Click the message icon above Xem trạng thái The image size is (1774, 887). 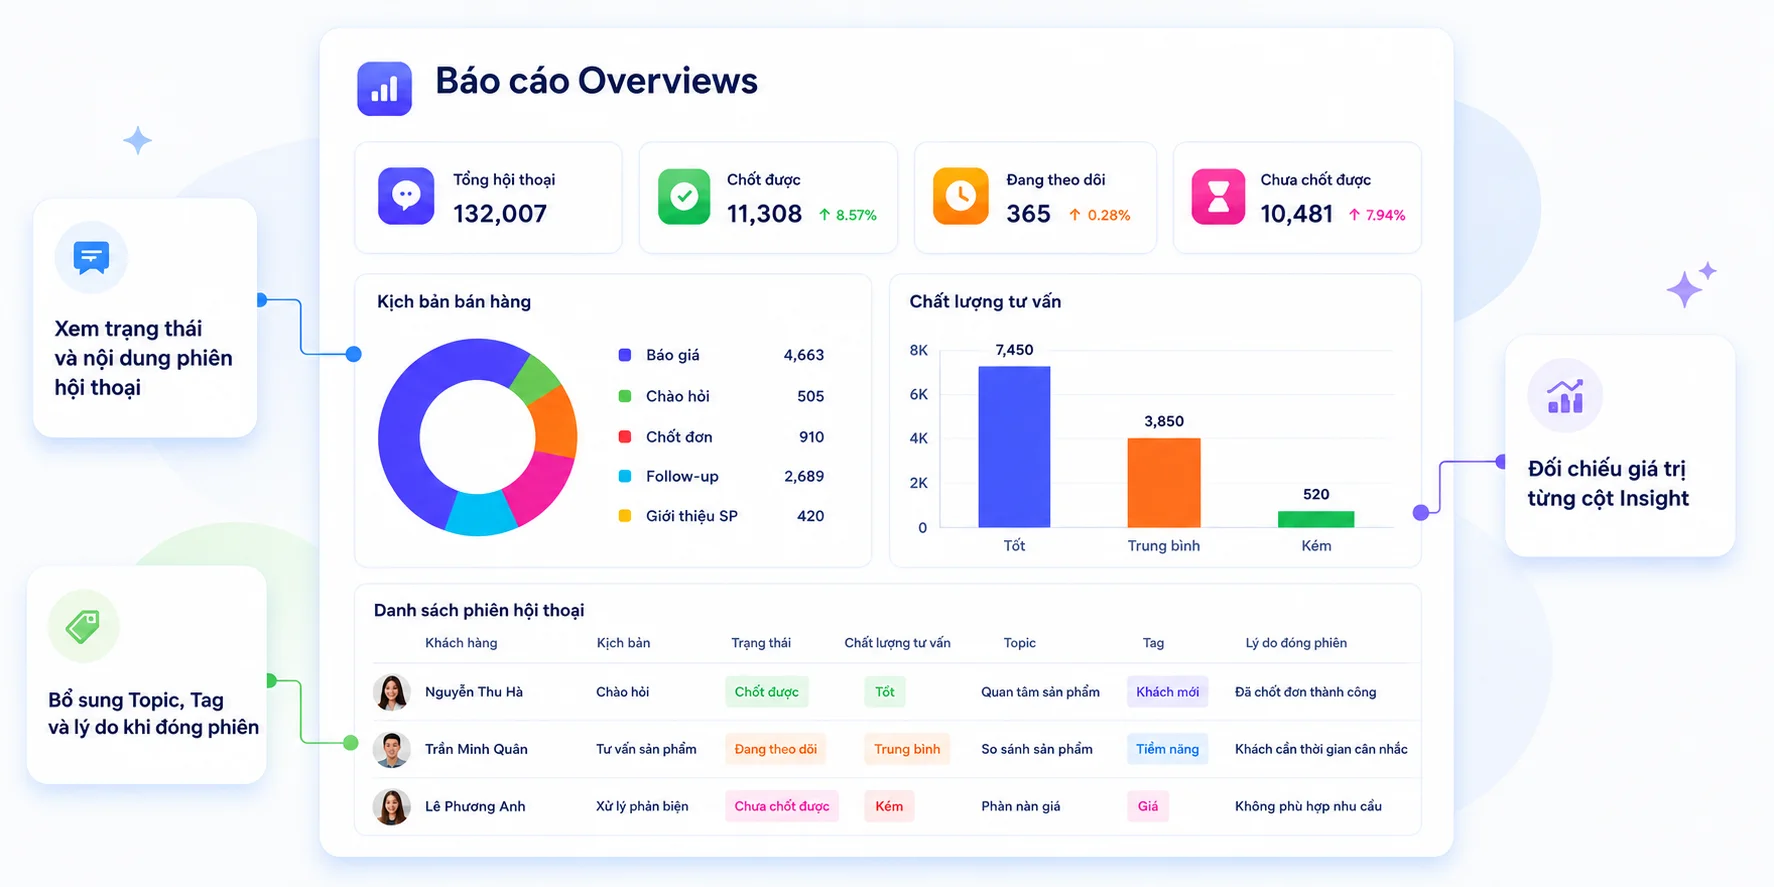point(91,258)
